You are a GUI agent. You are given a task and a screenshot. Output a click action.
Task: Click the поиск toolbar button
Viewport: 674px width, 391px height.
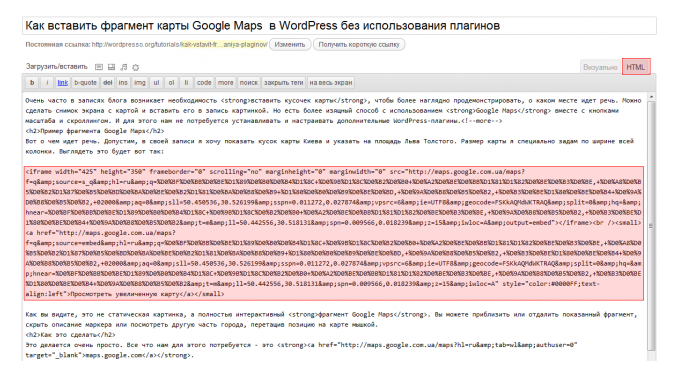click(248, 82)
